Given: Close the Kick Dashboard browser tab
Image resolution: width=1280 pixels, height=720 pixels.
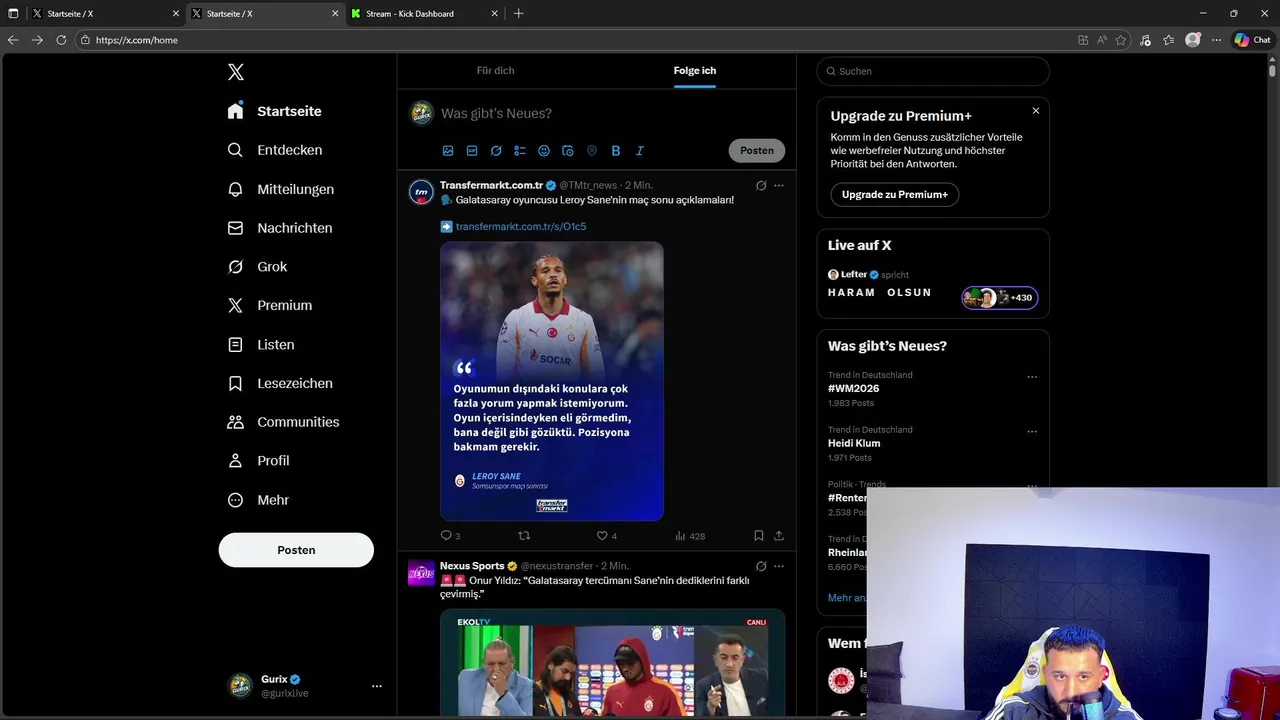Looking at the screenshot, I should click(x=494, y=14).
